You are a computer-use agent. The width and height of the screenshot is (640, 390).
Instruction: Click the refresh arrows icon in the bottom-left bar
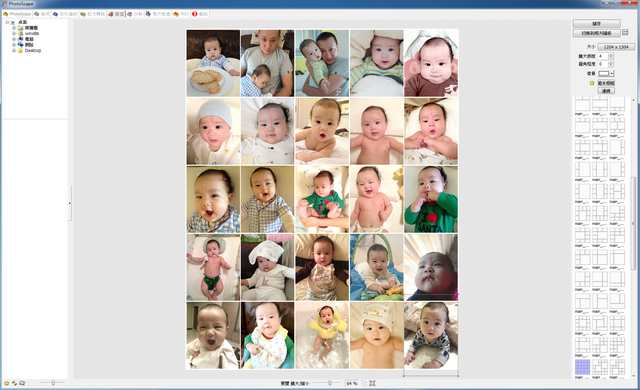click(14, 383)
